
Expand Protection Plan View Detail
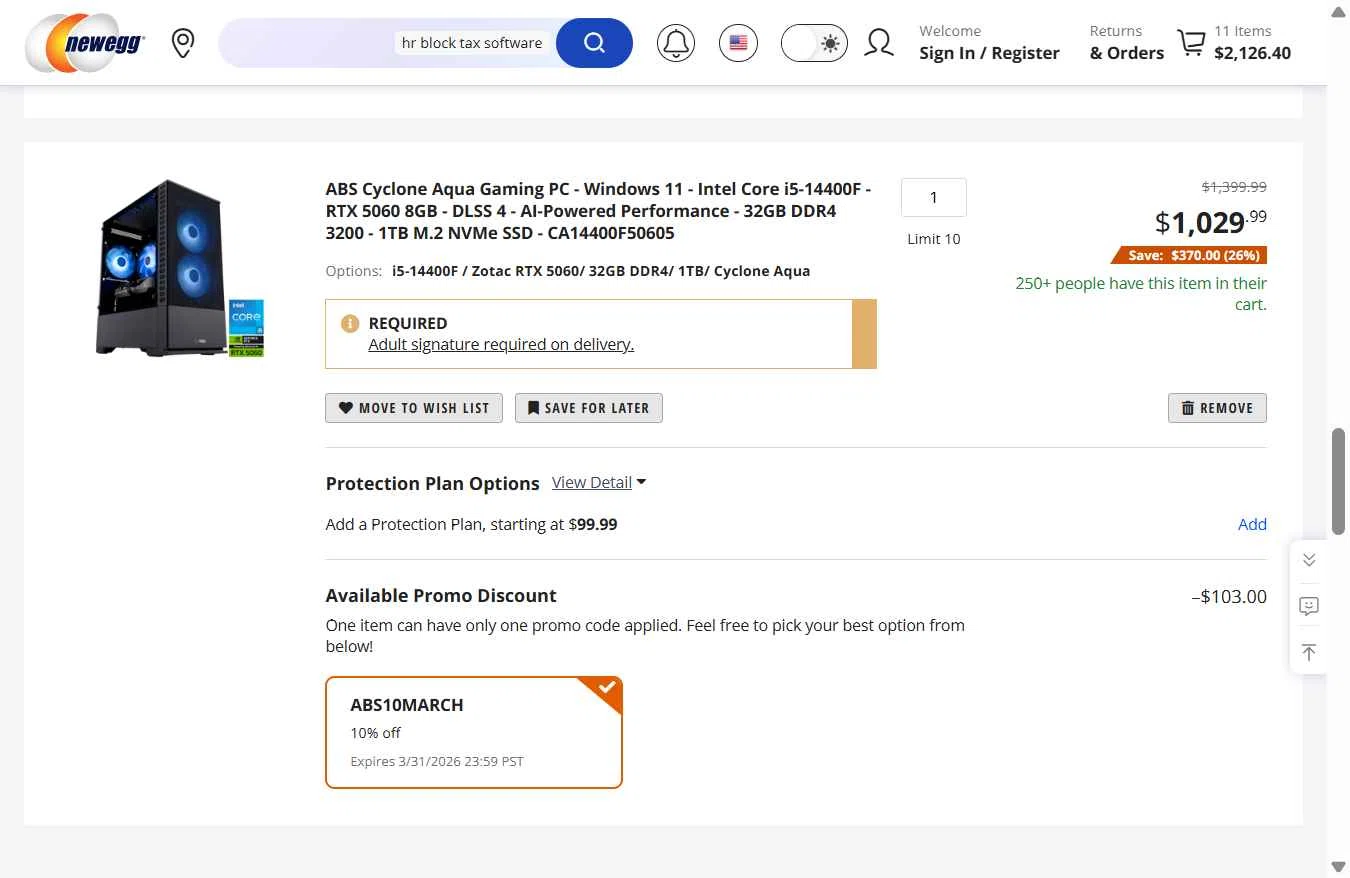[x=598, y=483]
